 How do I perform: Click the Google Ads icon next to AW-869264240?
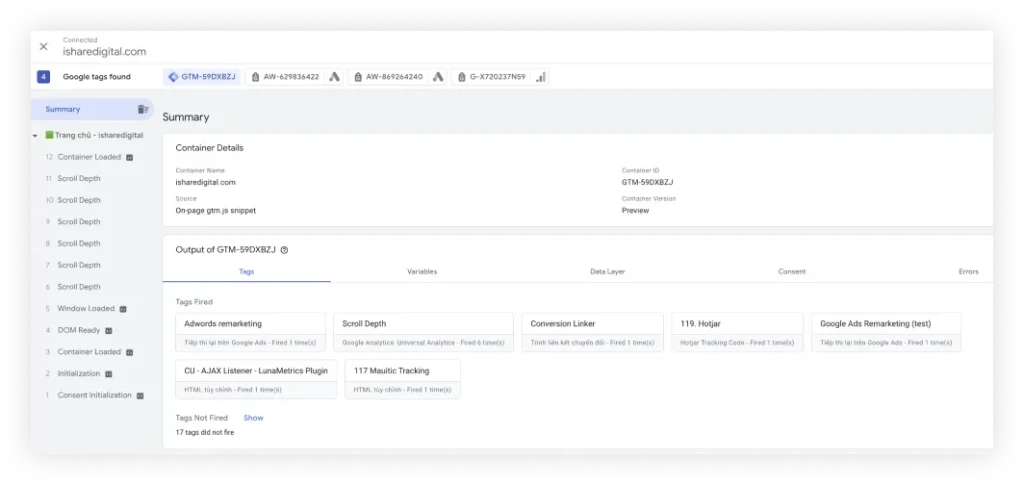tap(438, 77)
